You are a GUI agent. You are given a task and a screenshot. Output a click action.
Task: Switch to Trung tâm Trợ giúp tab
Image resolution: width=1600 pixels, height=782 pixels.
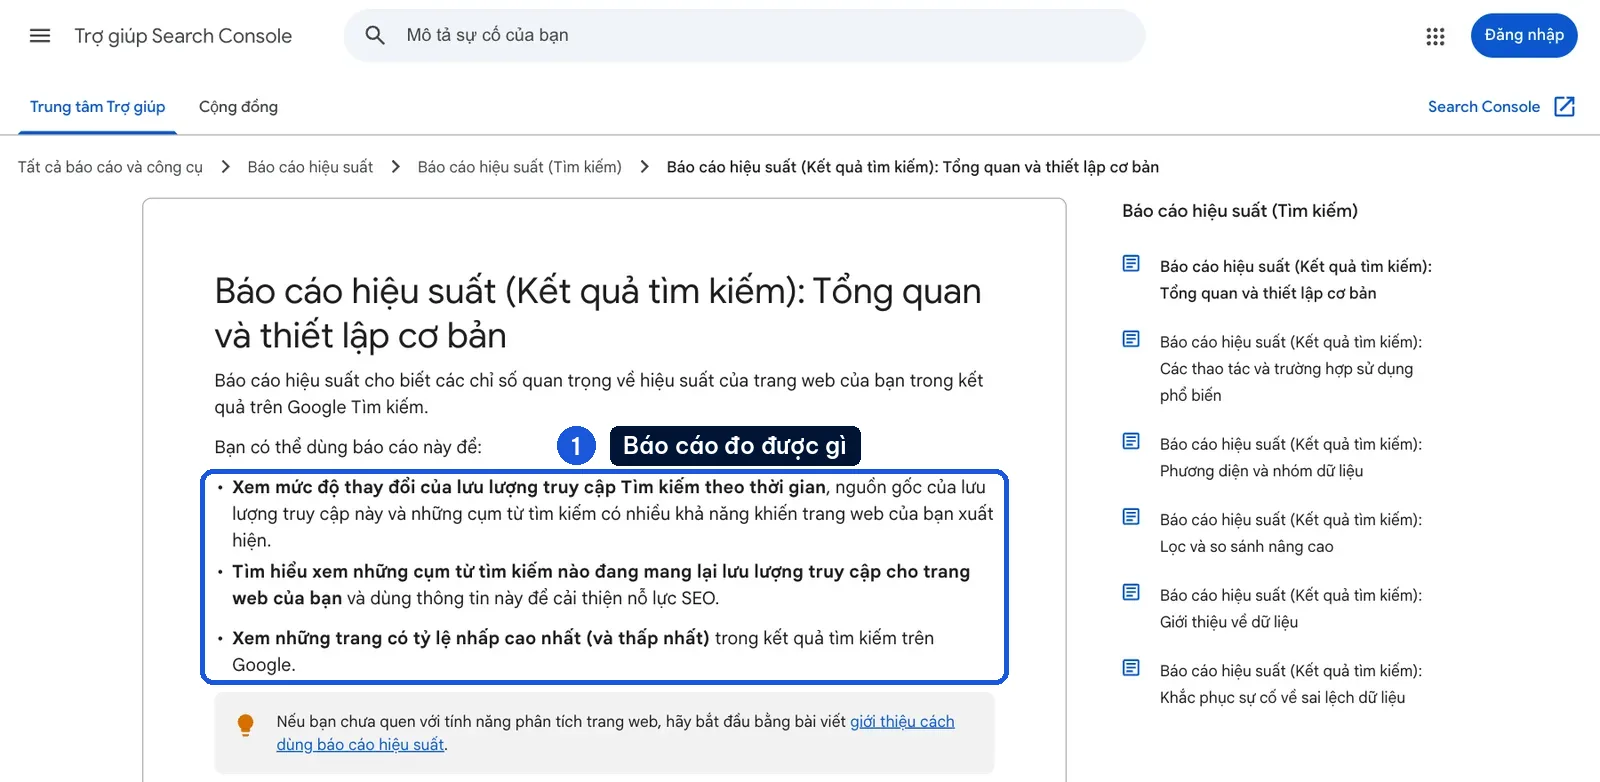(x=98, y=107)
